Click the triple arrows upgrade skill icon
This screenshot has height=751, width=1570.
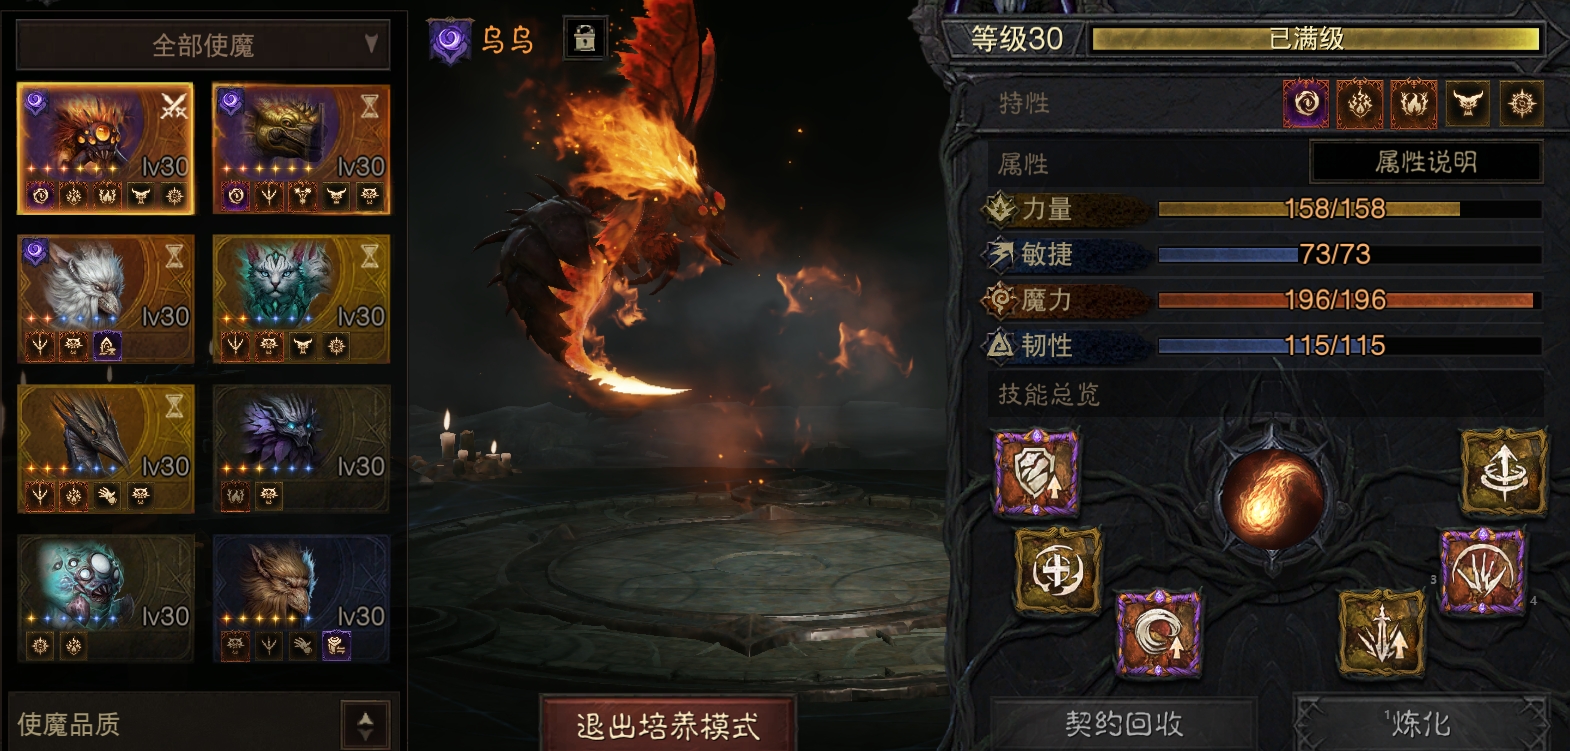click(1381, 633)
